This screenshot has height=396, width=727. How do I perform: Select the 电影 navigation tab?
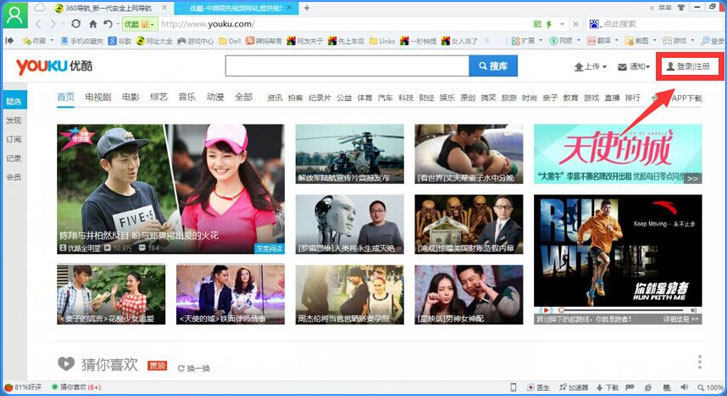pyautogui.click(x=130, y=97)
